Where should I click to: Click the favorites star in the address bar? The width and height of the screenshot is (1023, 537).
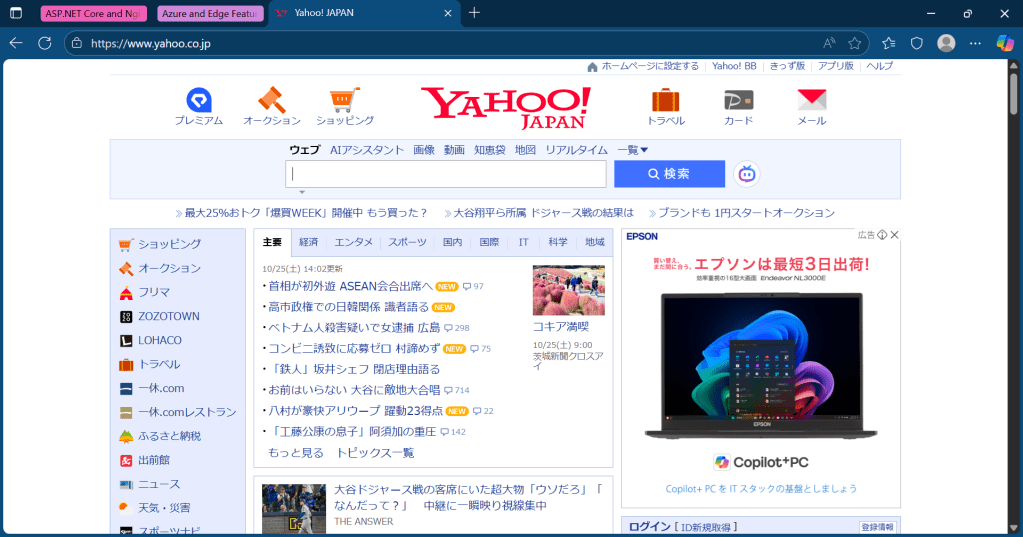pos(855,43)
